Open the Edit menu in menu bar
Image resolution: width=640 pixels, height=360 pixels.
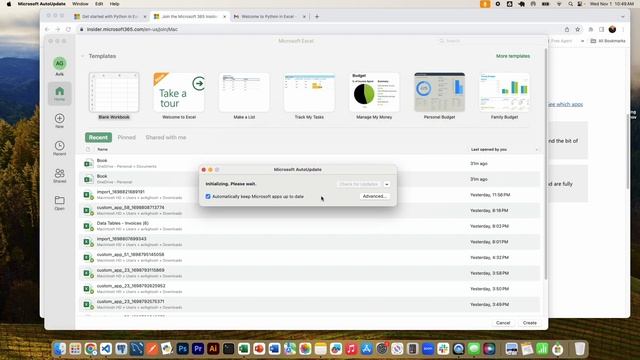tap(99, 4)
